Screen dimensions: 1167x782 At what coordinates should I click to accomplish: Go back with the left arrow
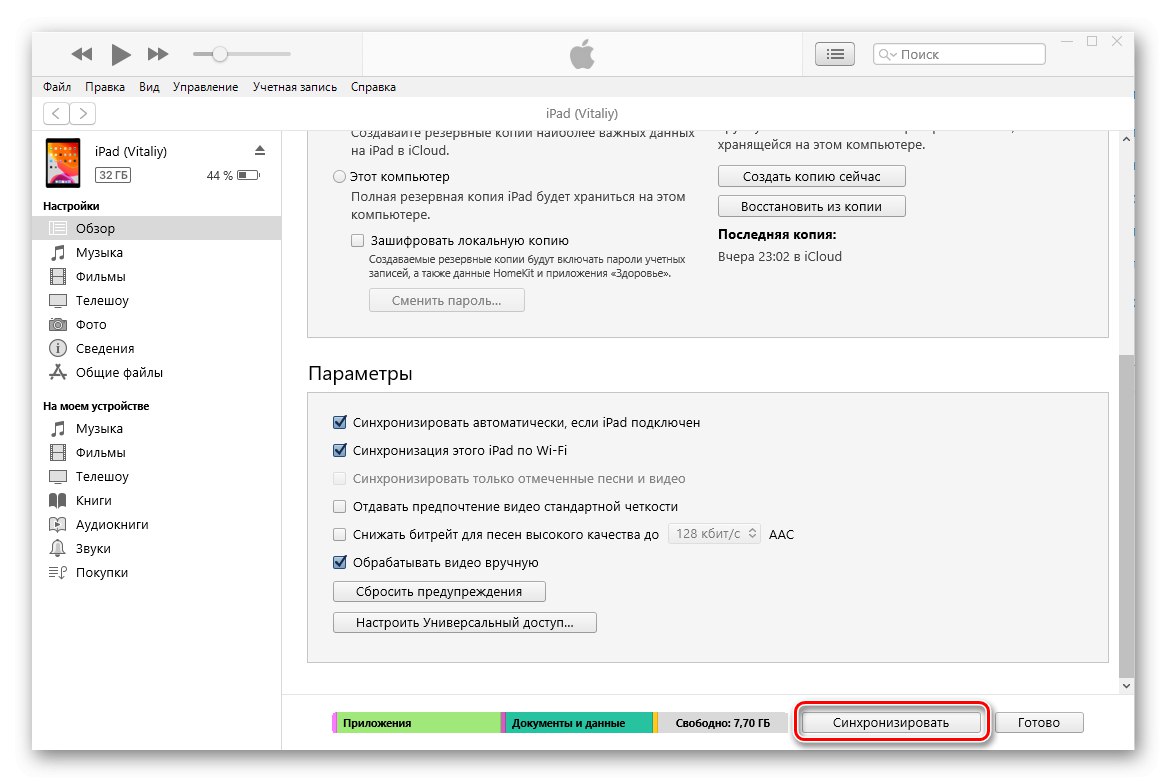pyautogui.click(x=57, y=114)
